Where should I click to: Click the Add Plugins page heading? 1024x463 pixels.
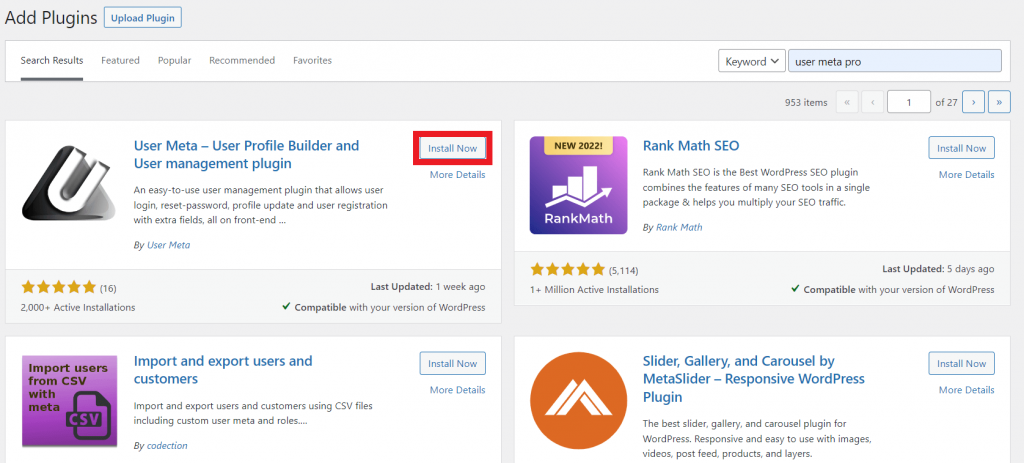point(51,18)
